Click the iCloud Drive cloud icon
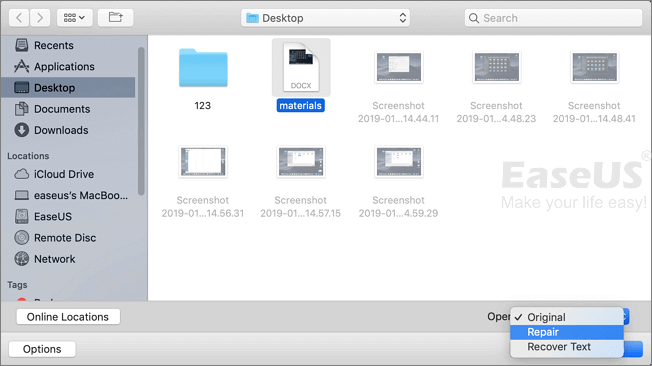 (22, 174)
